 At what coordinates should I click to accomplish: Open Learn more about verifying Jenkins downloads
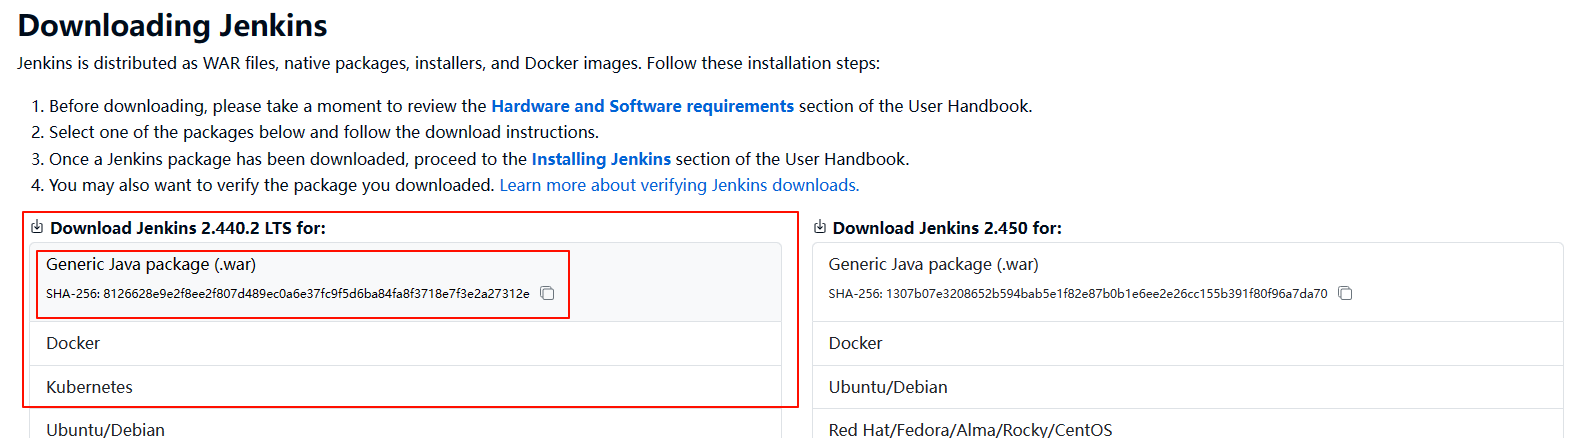point(679,185)
